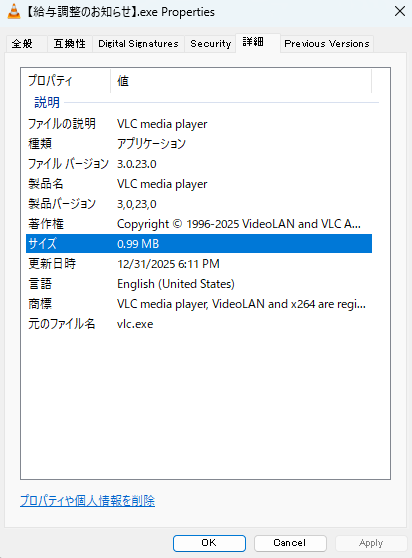Open the Security tab
Viewport: 412px width, 558px height.
210,44
